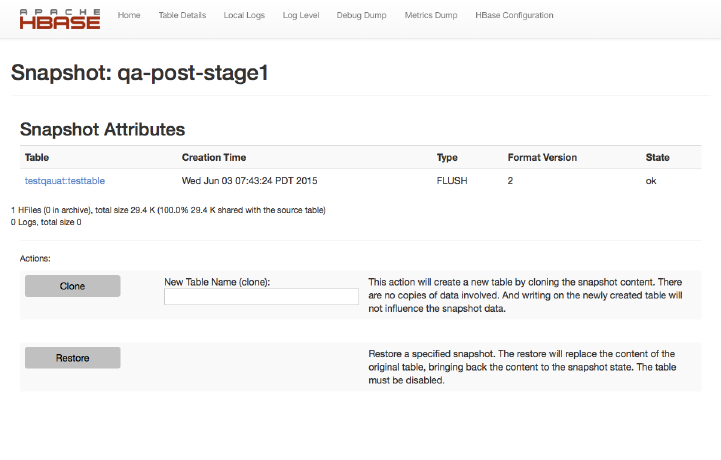Click the Format Version column header

[542, 157]
